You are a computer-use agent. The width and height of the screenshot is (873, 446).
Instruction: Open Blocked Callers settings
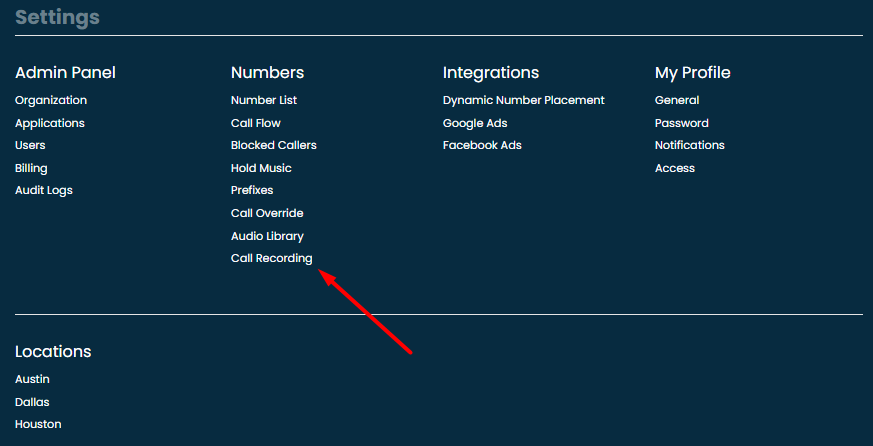click(x=274, y=145)
